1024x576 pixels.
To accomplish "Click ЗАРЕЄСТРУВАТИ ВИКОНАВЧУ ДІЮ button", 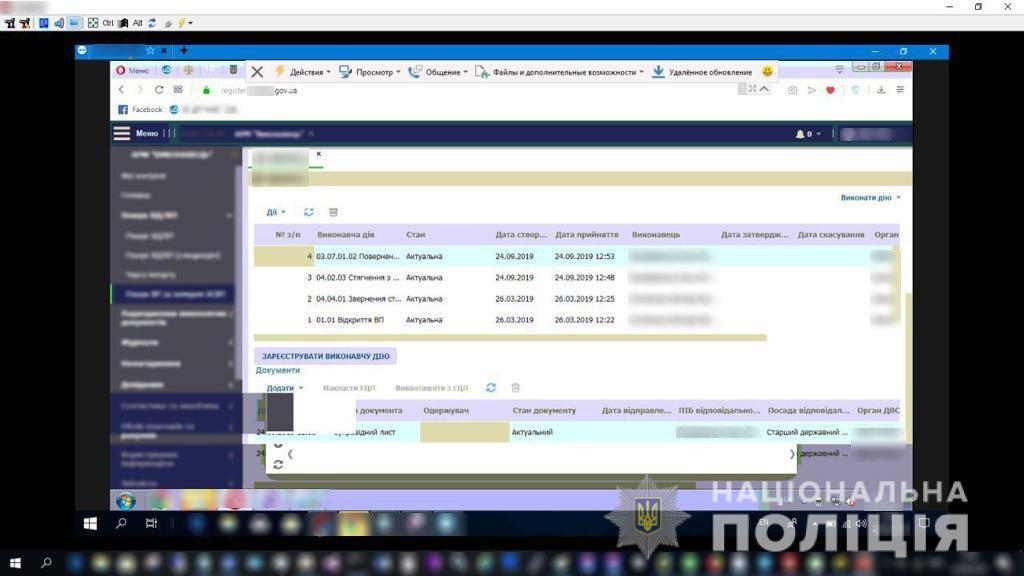I will point(325,356).
